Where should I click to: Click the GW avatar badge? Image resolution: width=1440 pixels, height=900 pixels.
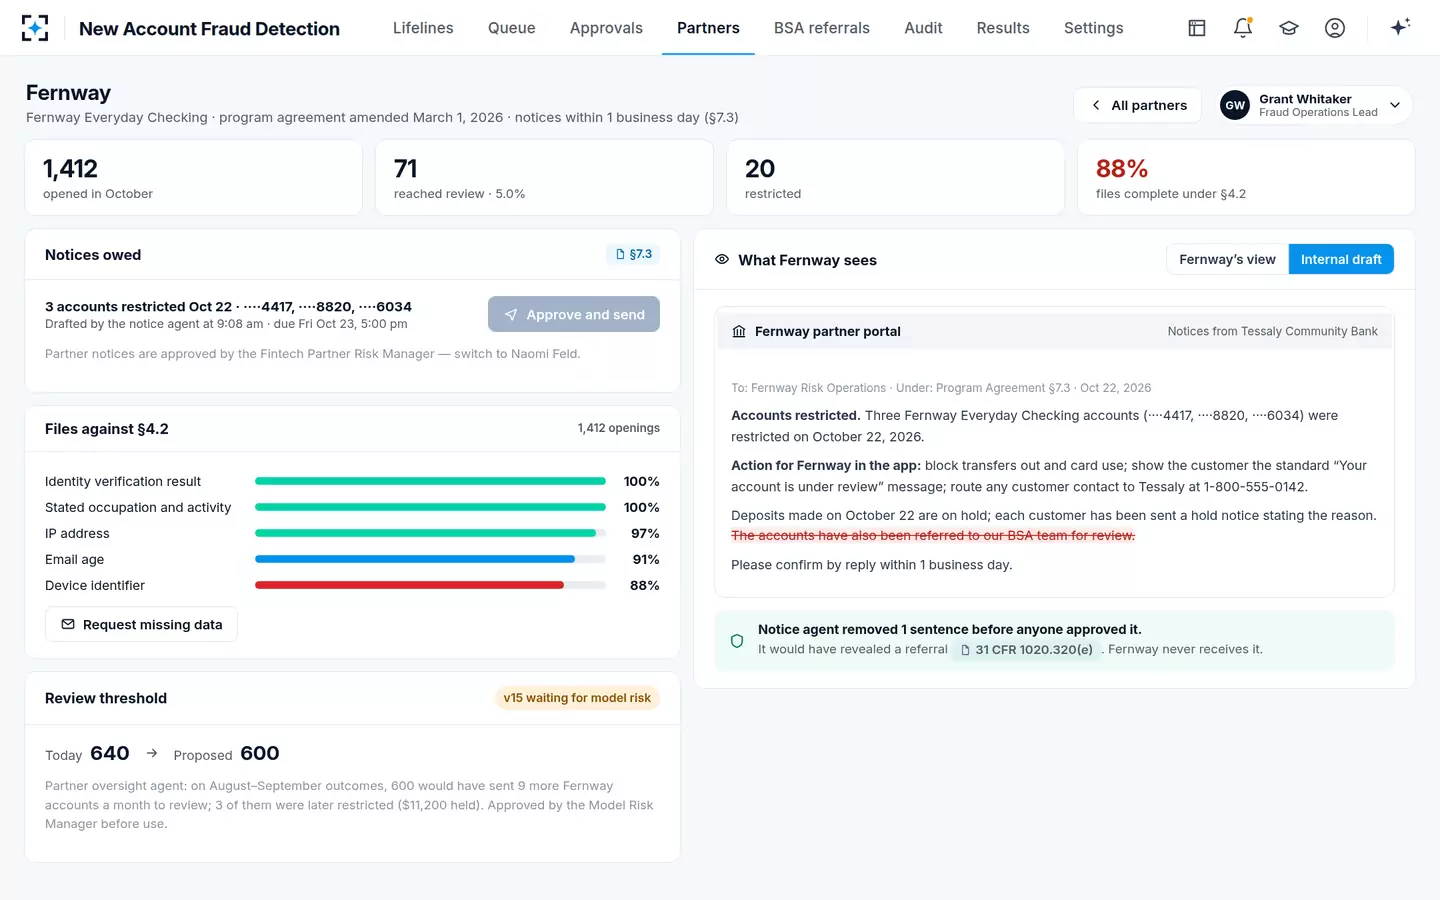1235,105
